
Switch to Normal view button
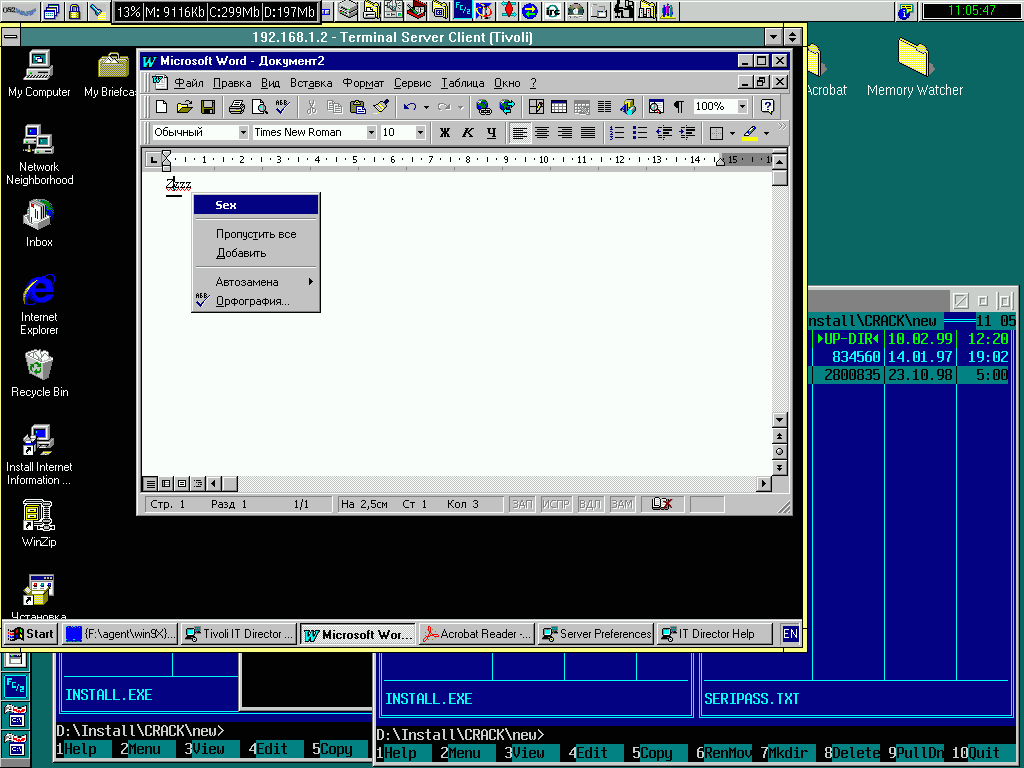click(150, 483)
